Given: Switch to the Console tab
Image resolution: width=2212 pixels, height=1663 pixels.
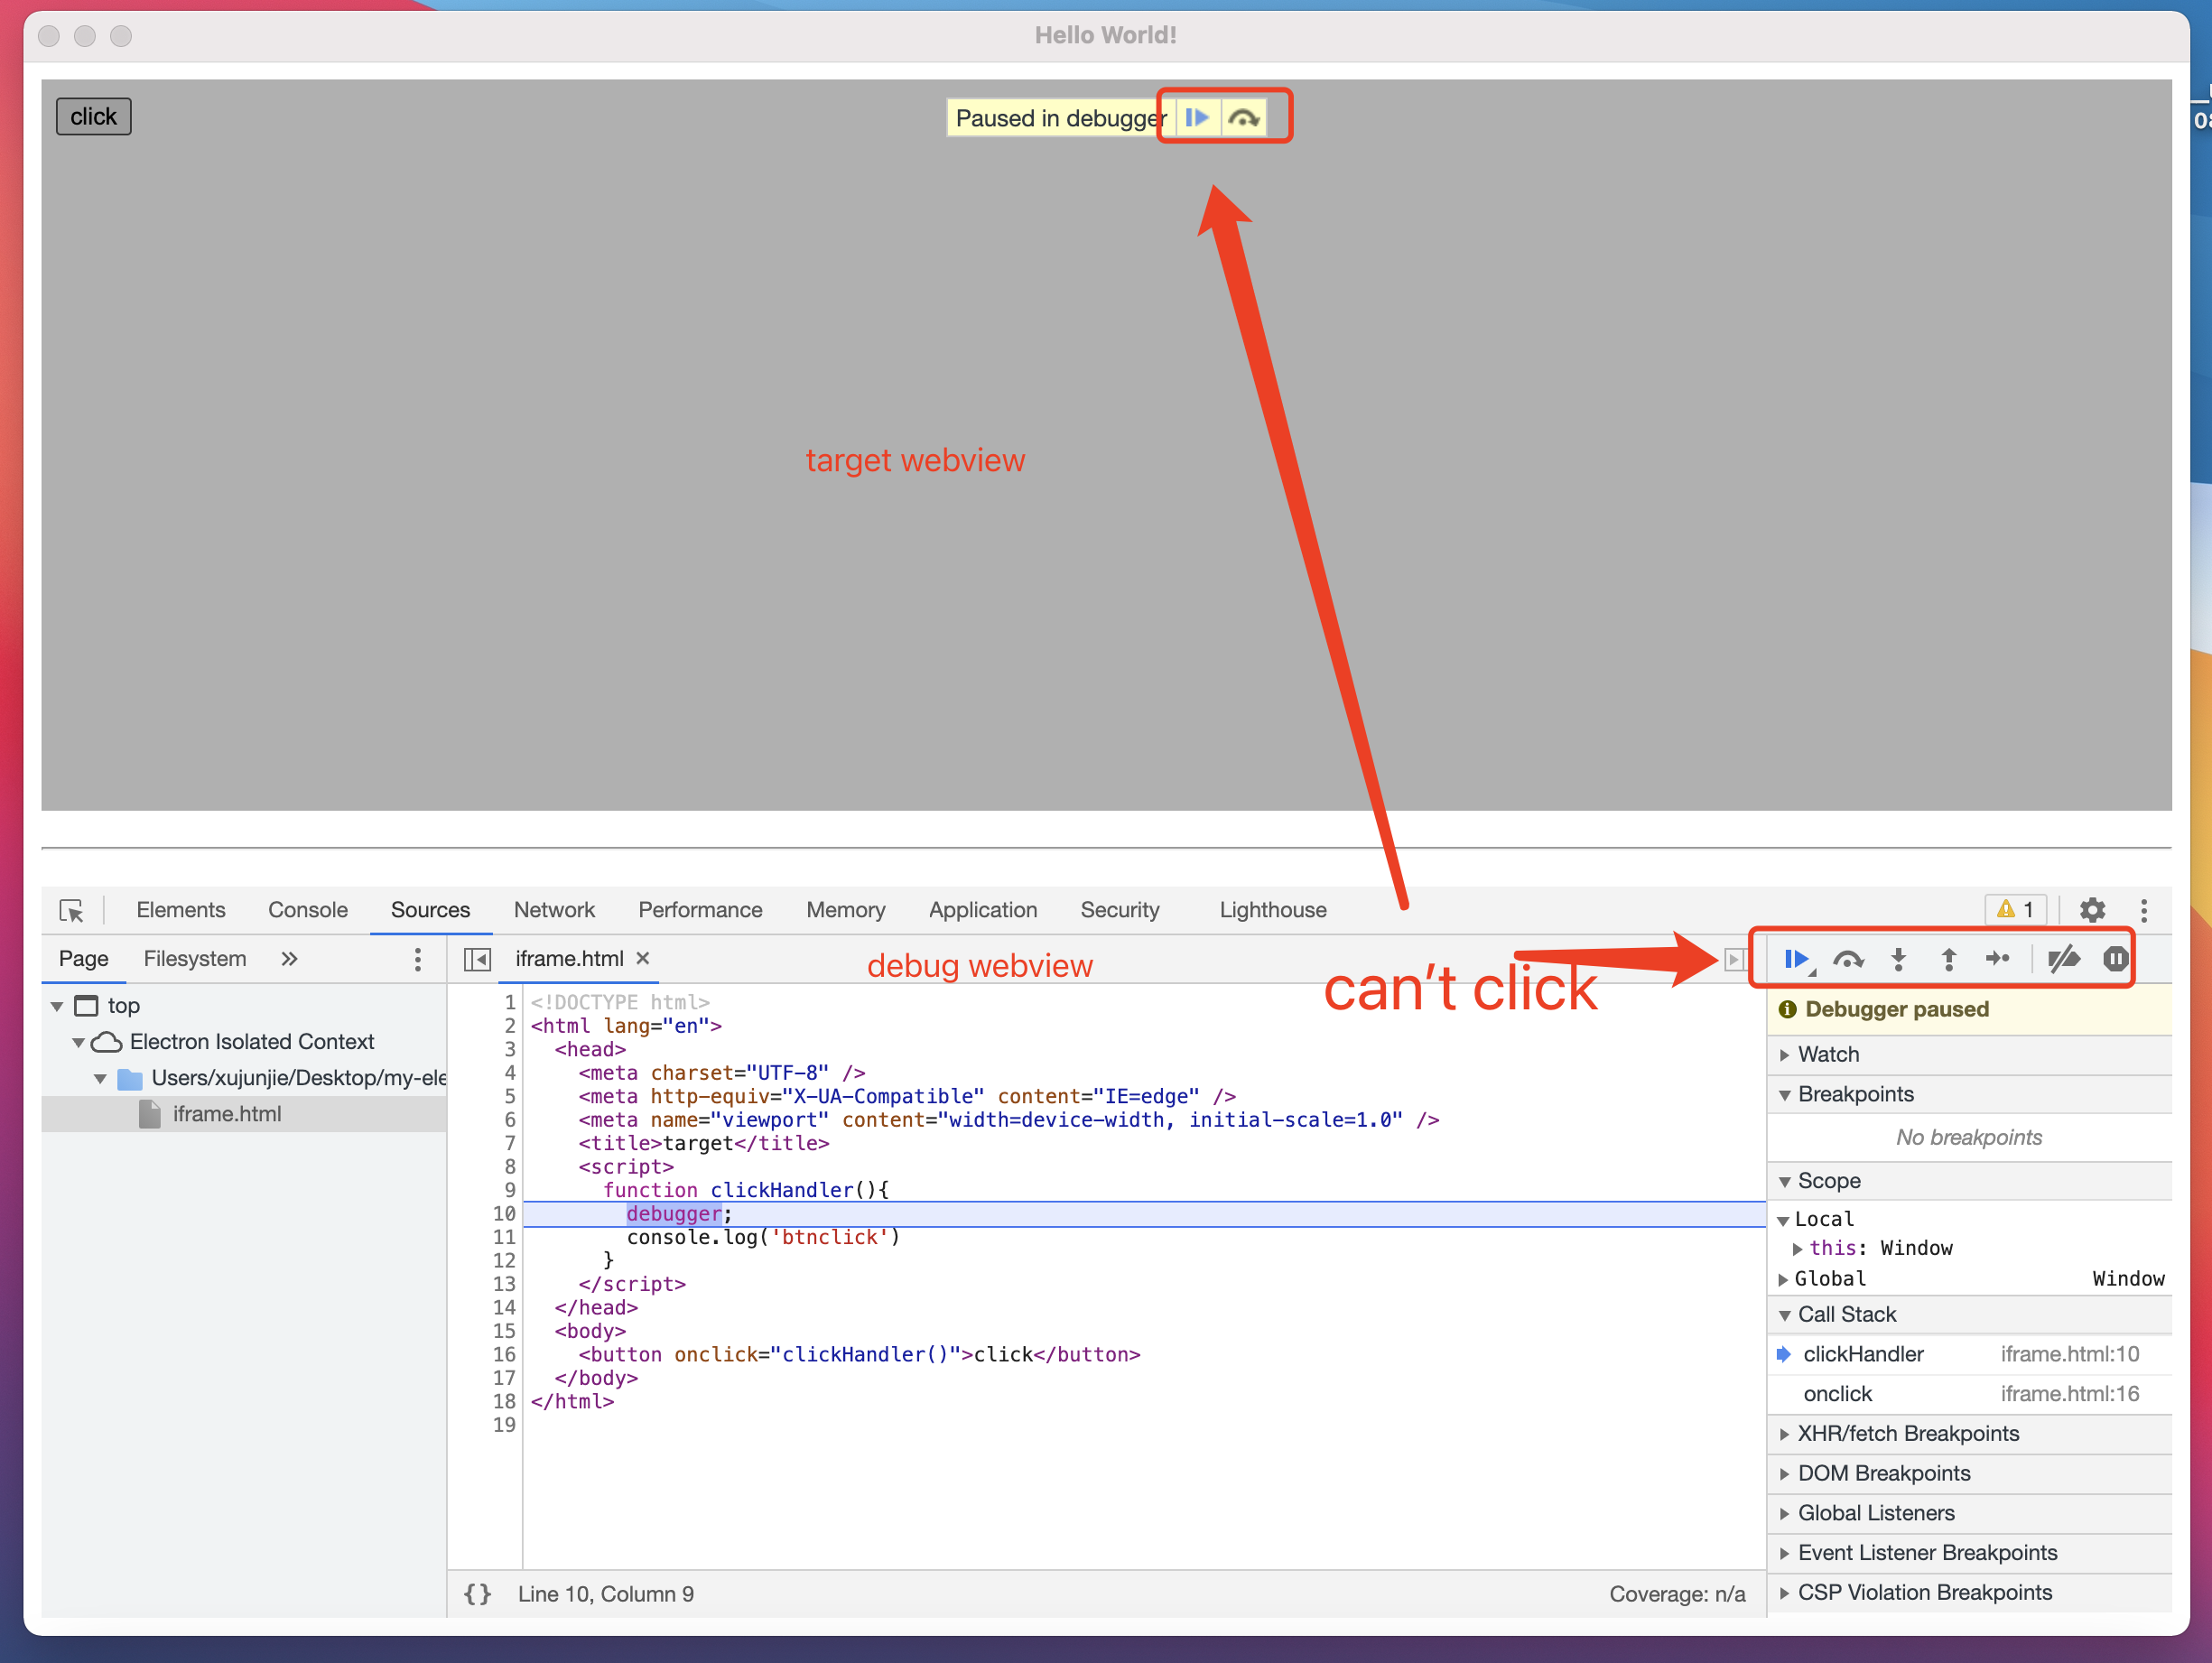Looking at the screenshot, I should coord(307,910).
